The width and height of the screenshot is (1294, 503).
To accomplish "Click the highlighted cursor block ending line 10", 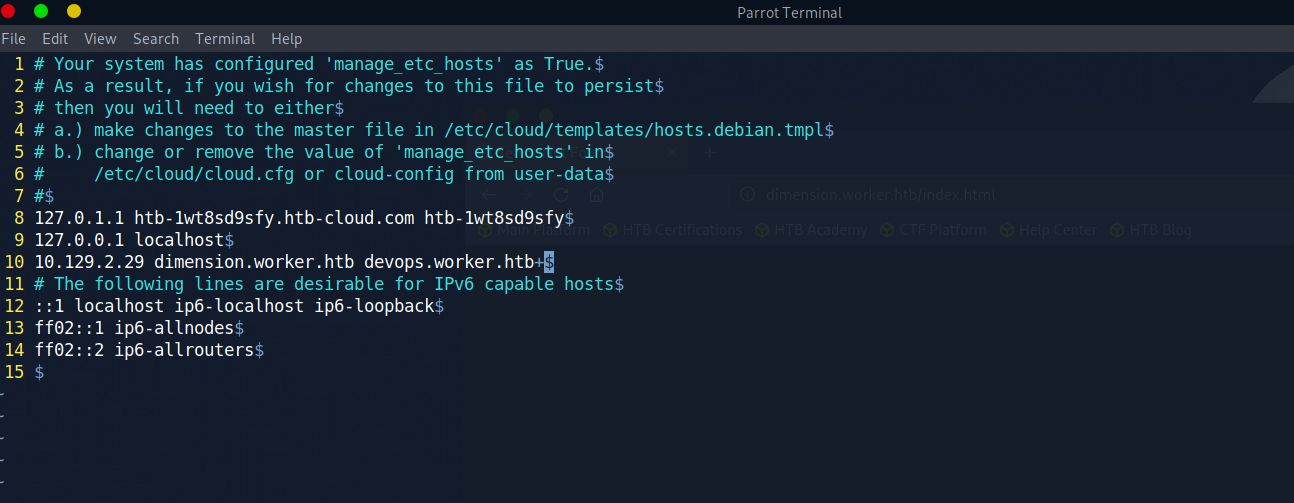I will pyautogui.click(x=549, y=262).
